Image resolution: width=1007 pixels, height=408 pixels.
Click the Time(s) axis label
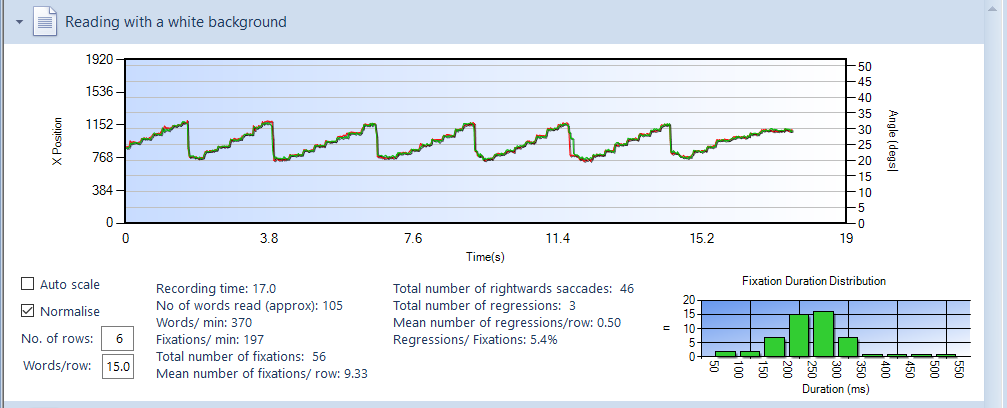(x=485, y=256)
